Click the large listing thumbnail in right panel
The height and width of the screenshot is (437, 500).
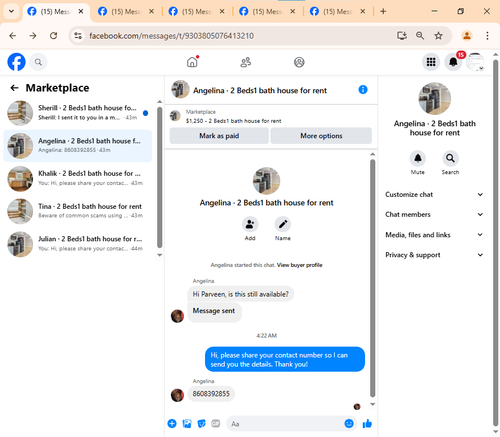tap(435, 99)
